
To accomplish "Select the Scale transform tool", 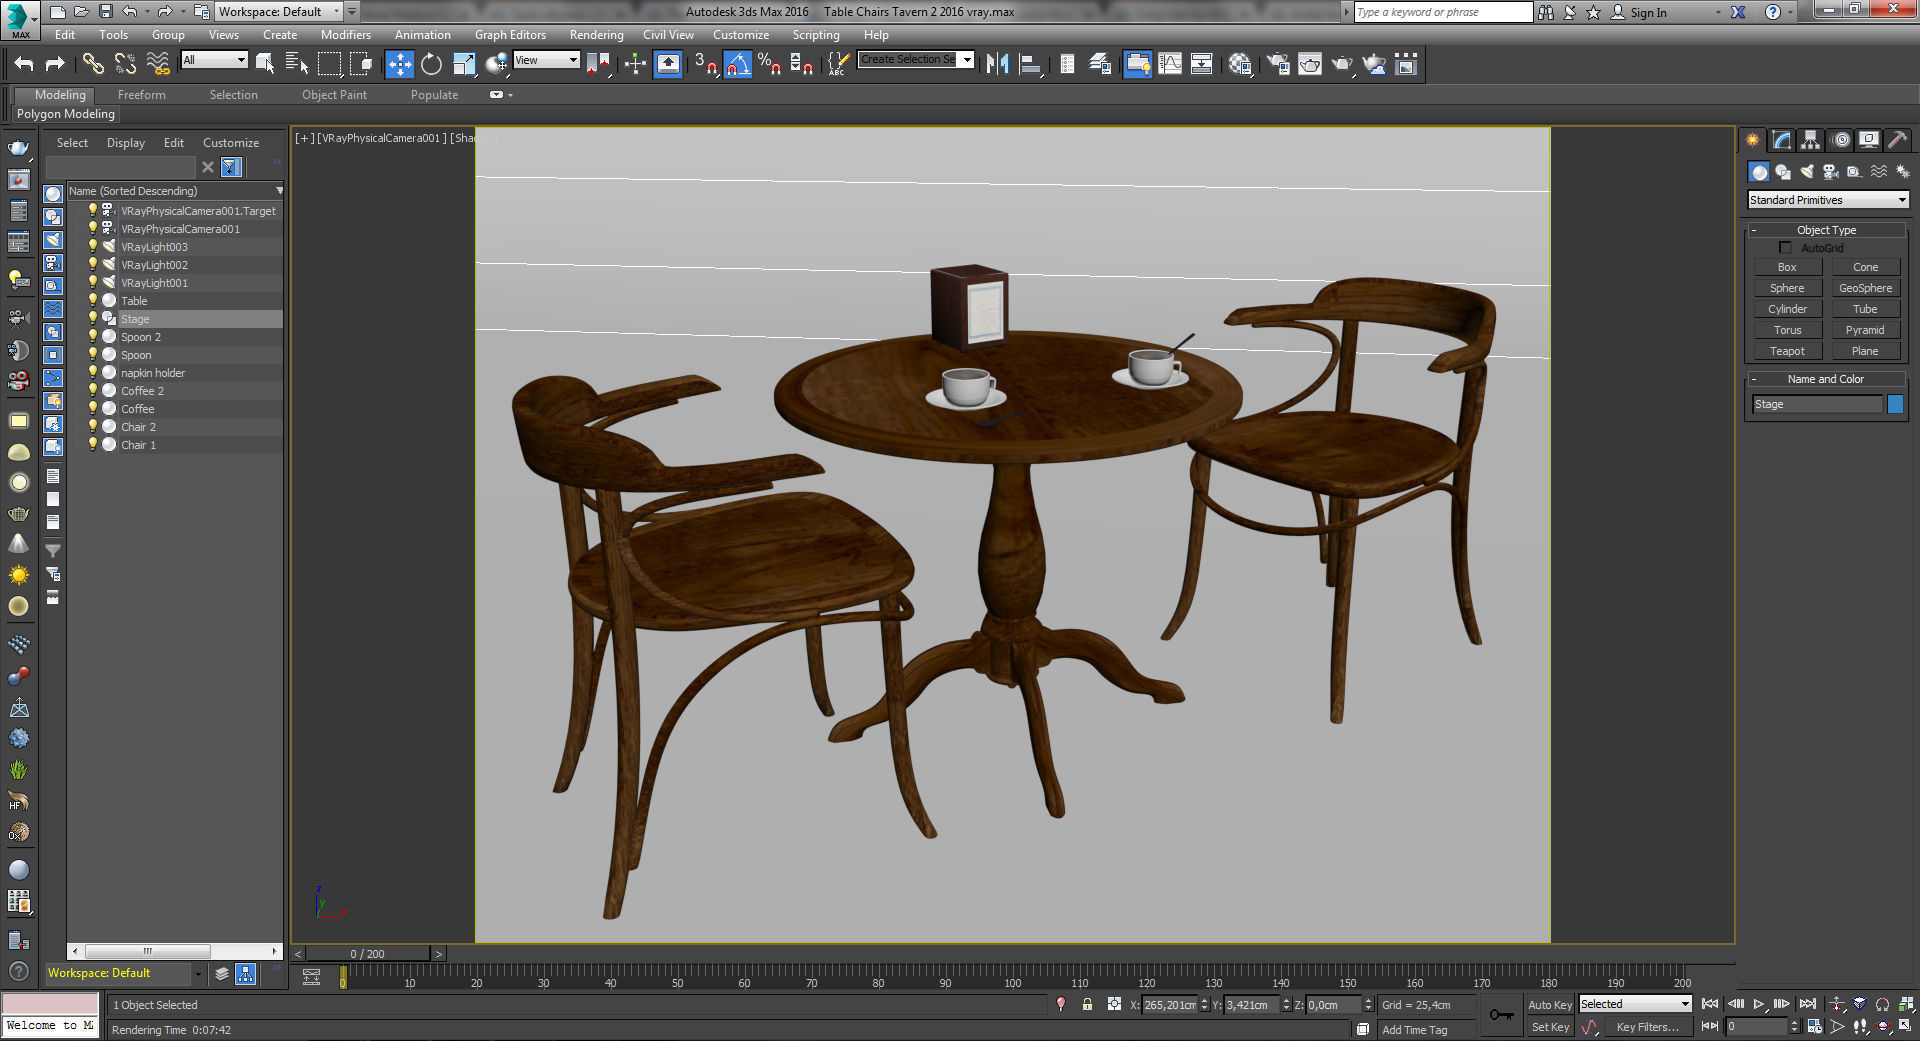I will click(x=464, y=64).
